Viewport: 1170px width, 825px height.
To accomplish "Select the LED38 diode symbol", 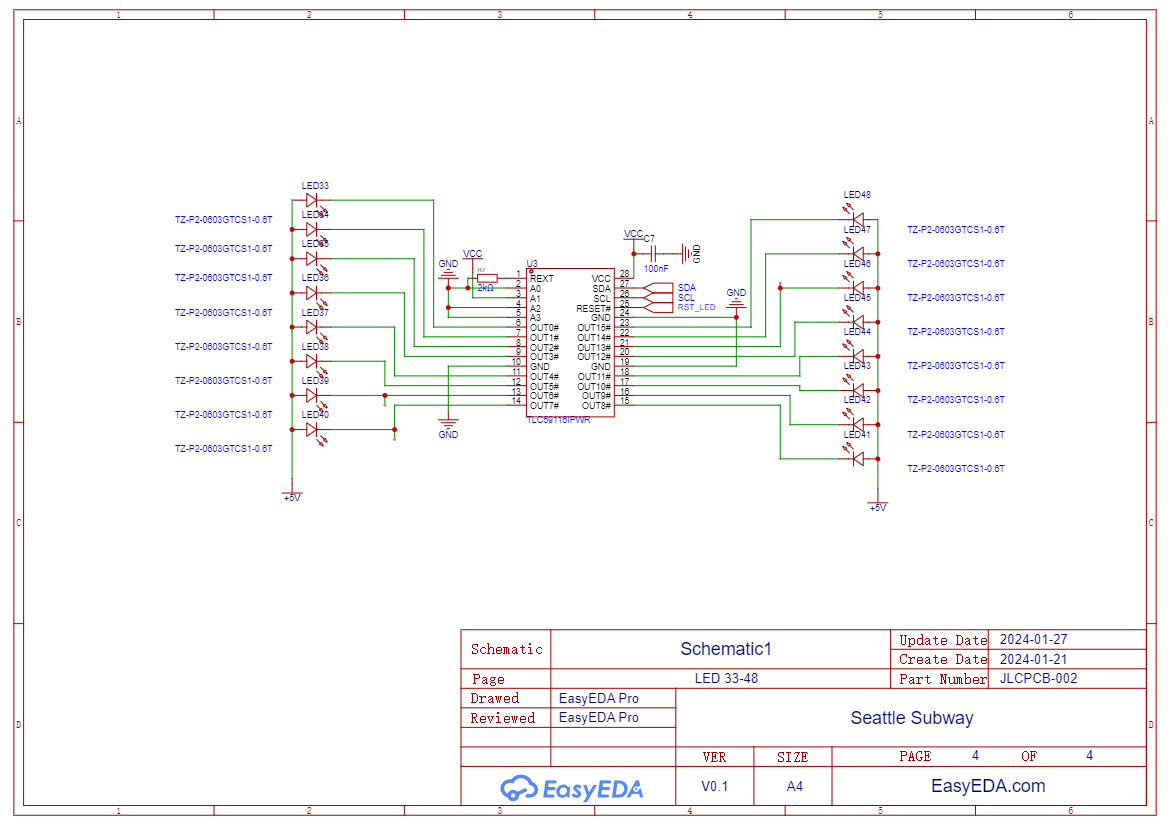I will click(313, 362).
